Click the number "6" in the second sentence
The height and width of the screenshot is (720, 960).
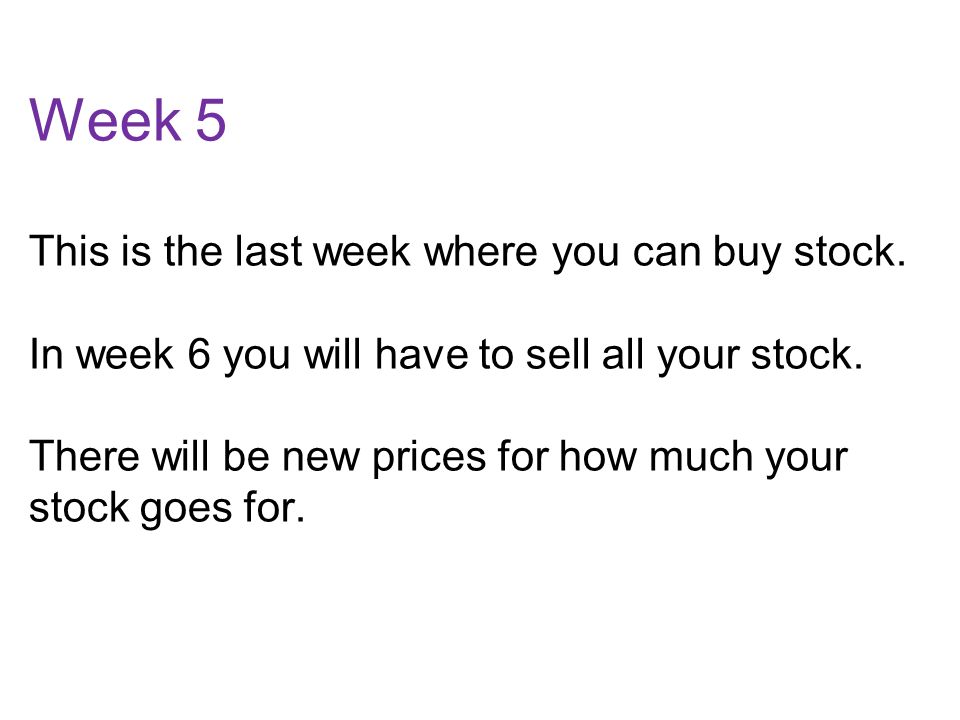click(198, 354)
